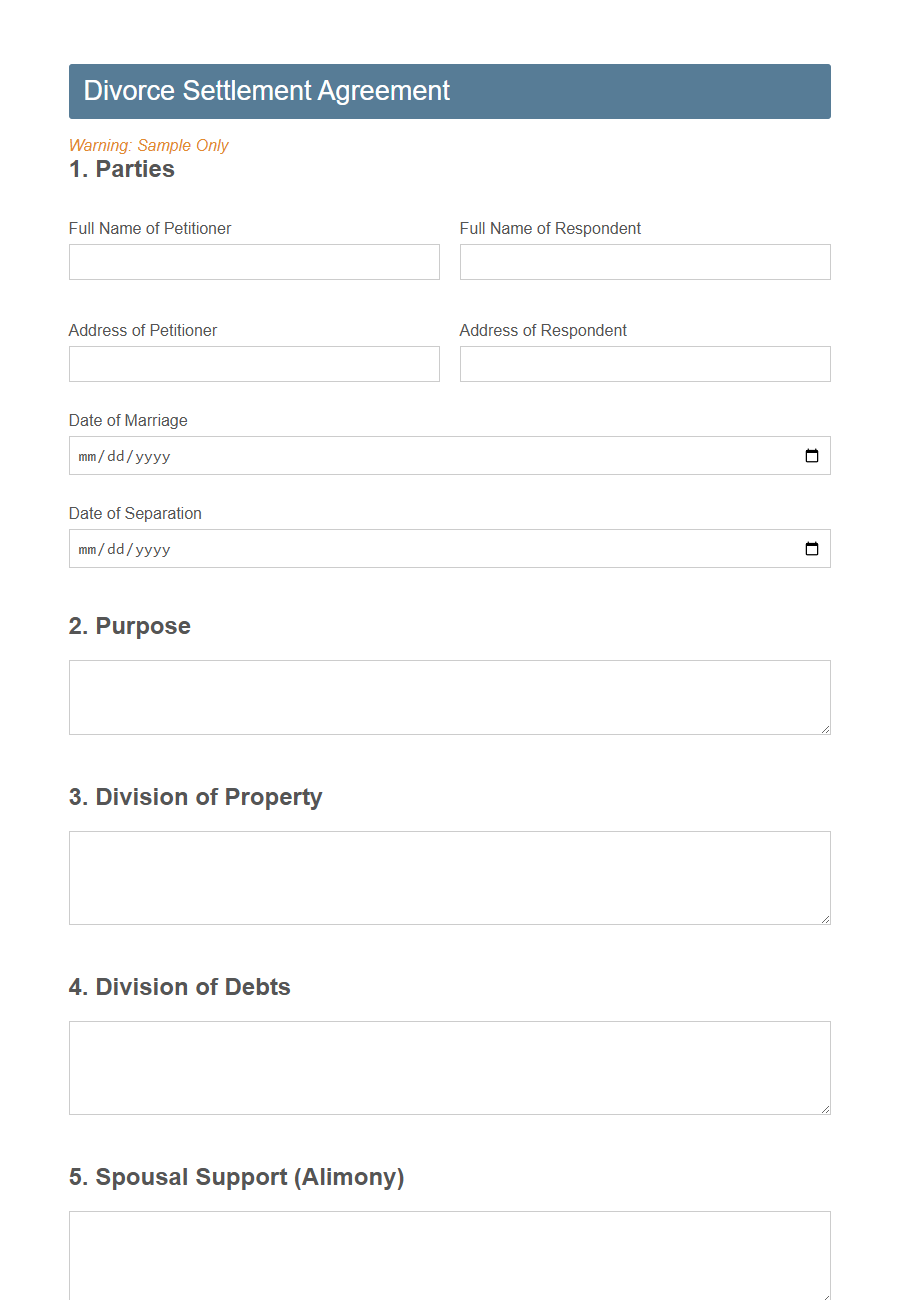Open the Date of Separation calendar picker

(810, 548)
